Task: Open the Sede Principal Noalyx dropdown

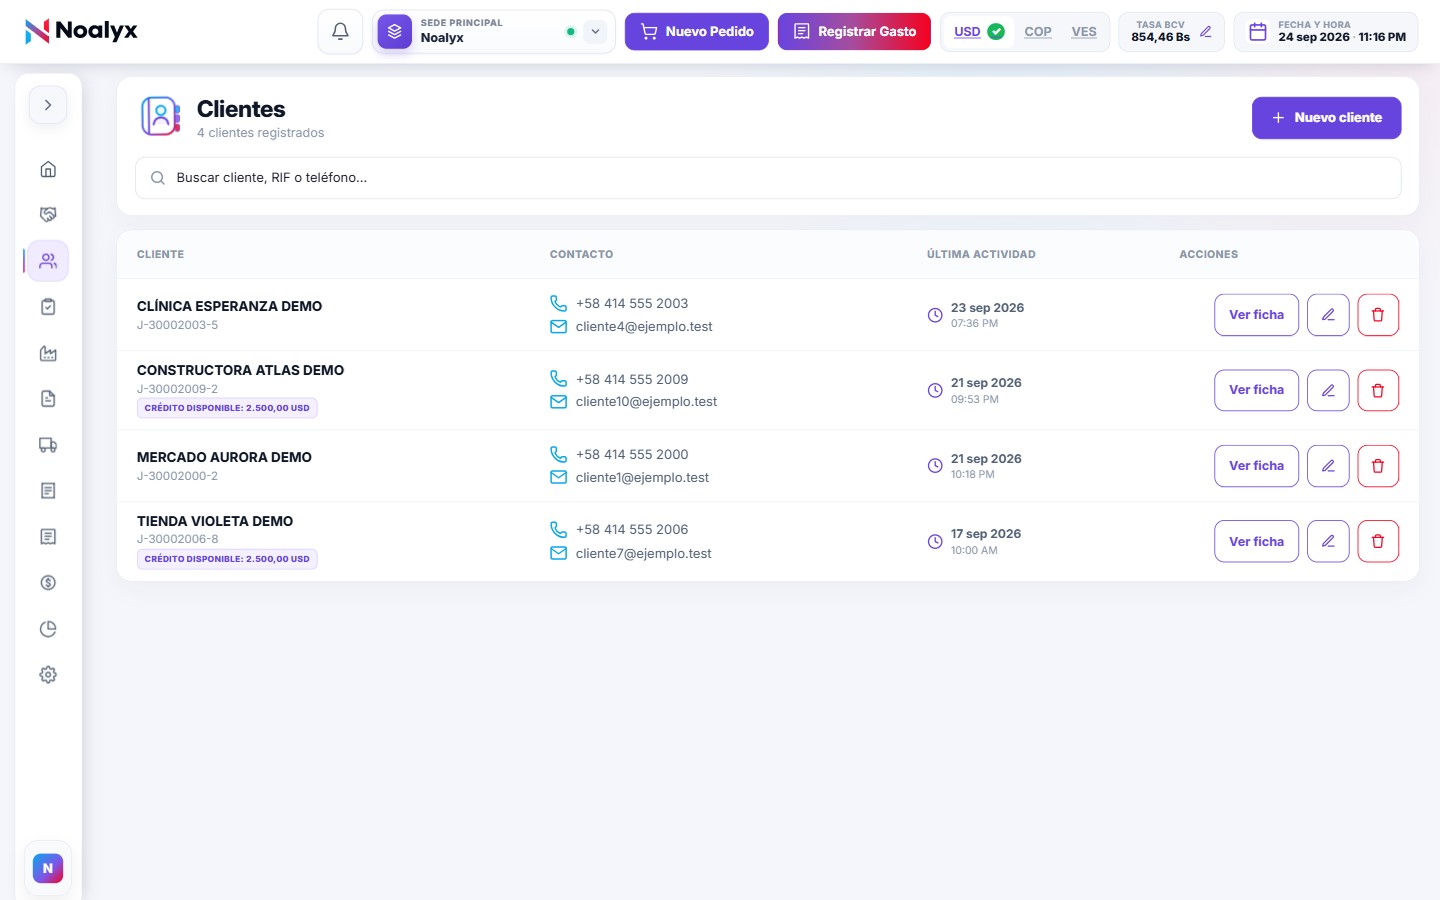Action: (x=494, y=31)
